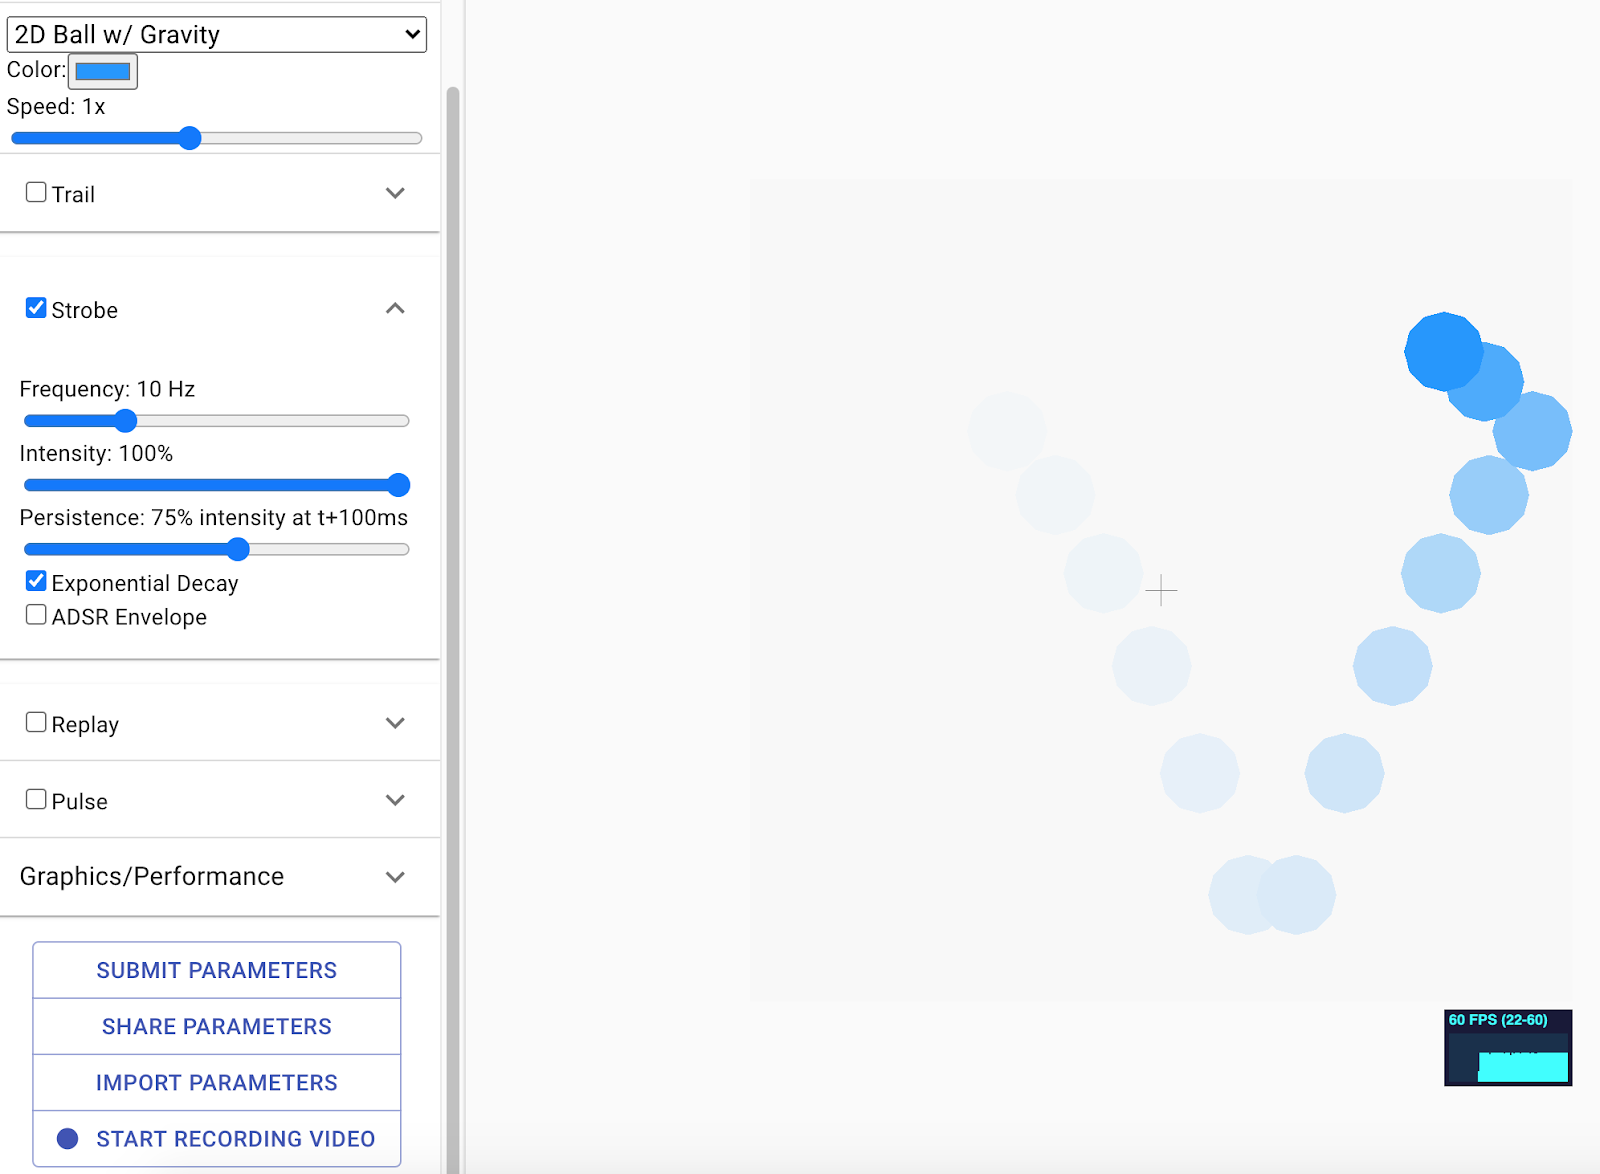Click the Frequency slider handle

125,421
